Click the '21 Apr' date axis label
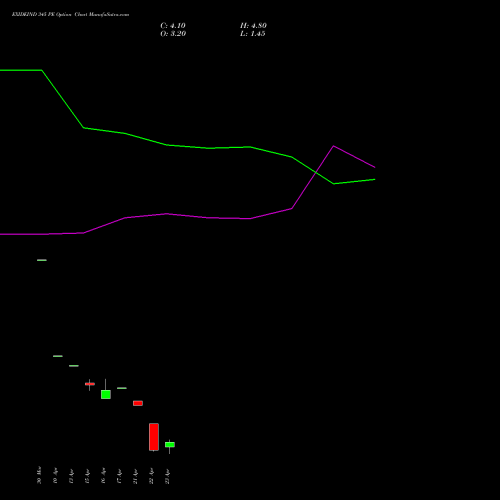The height and width of the screenshot is (500, 500). (x=135, y=476)
